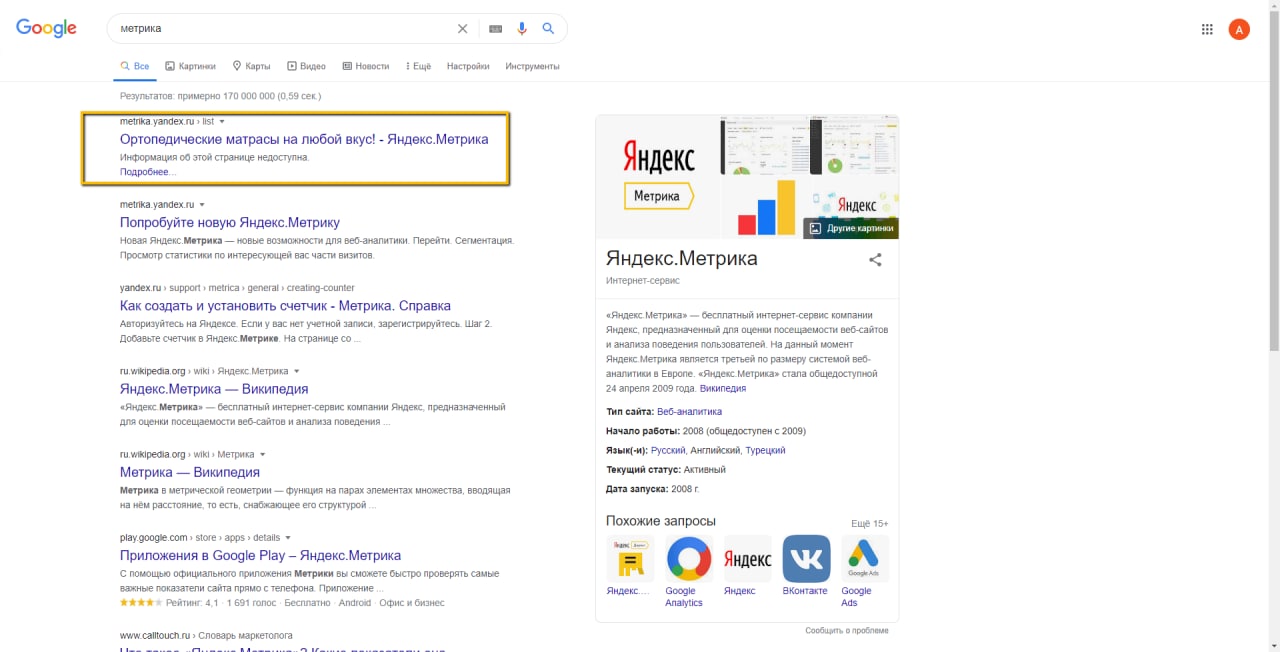This screenshot has height=652, width=1280.
Task: Click Википедия link in panel description
Action: click(x=723, y=388)
